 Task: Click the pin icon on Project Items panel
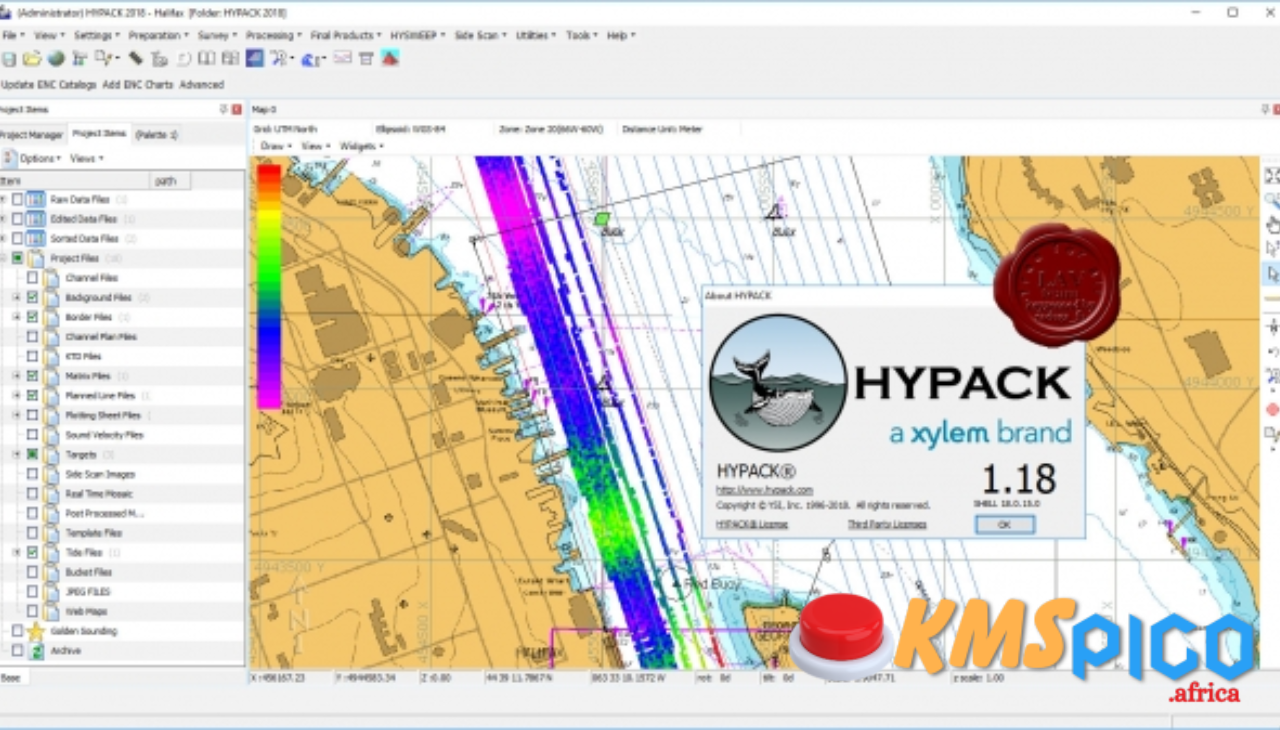click(x=224, y=109)
